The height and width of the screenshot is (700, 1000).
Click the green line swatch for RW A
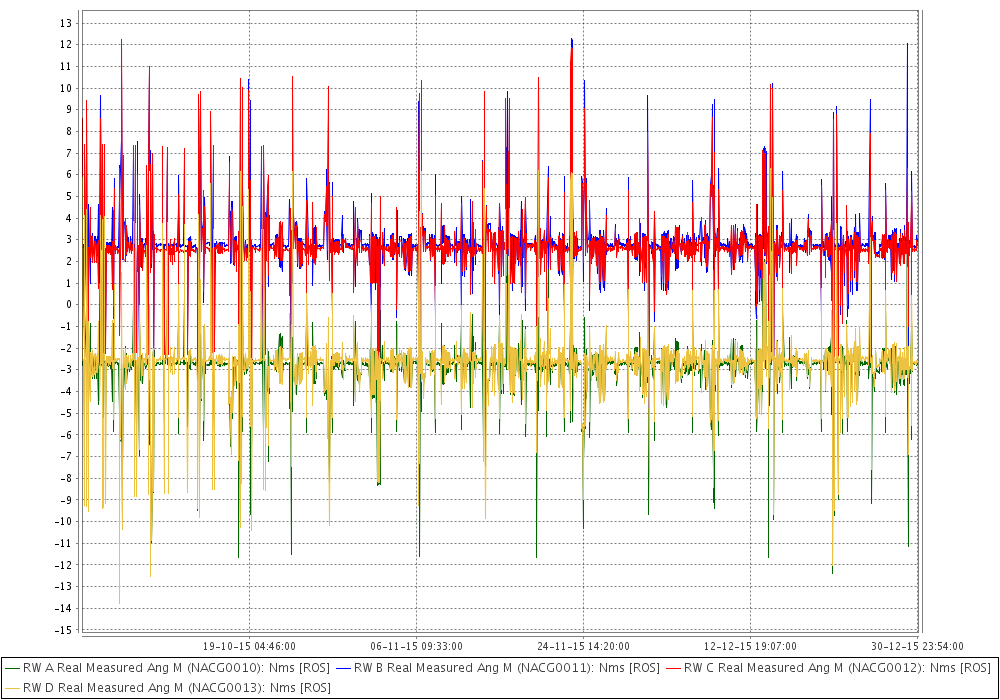click(12, 668)
